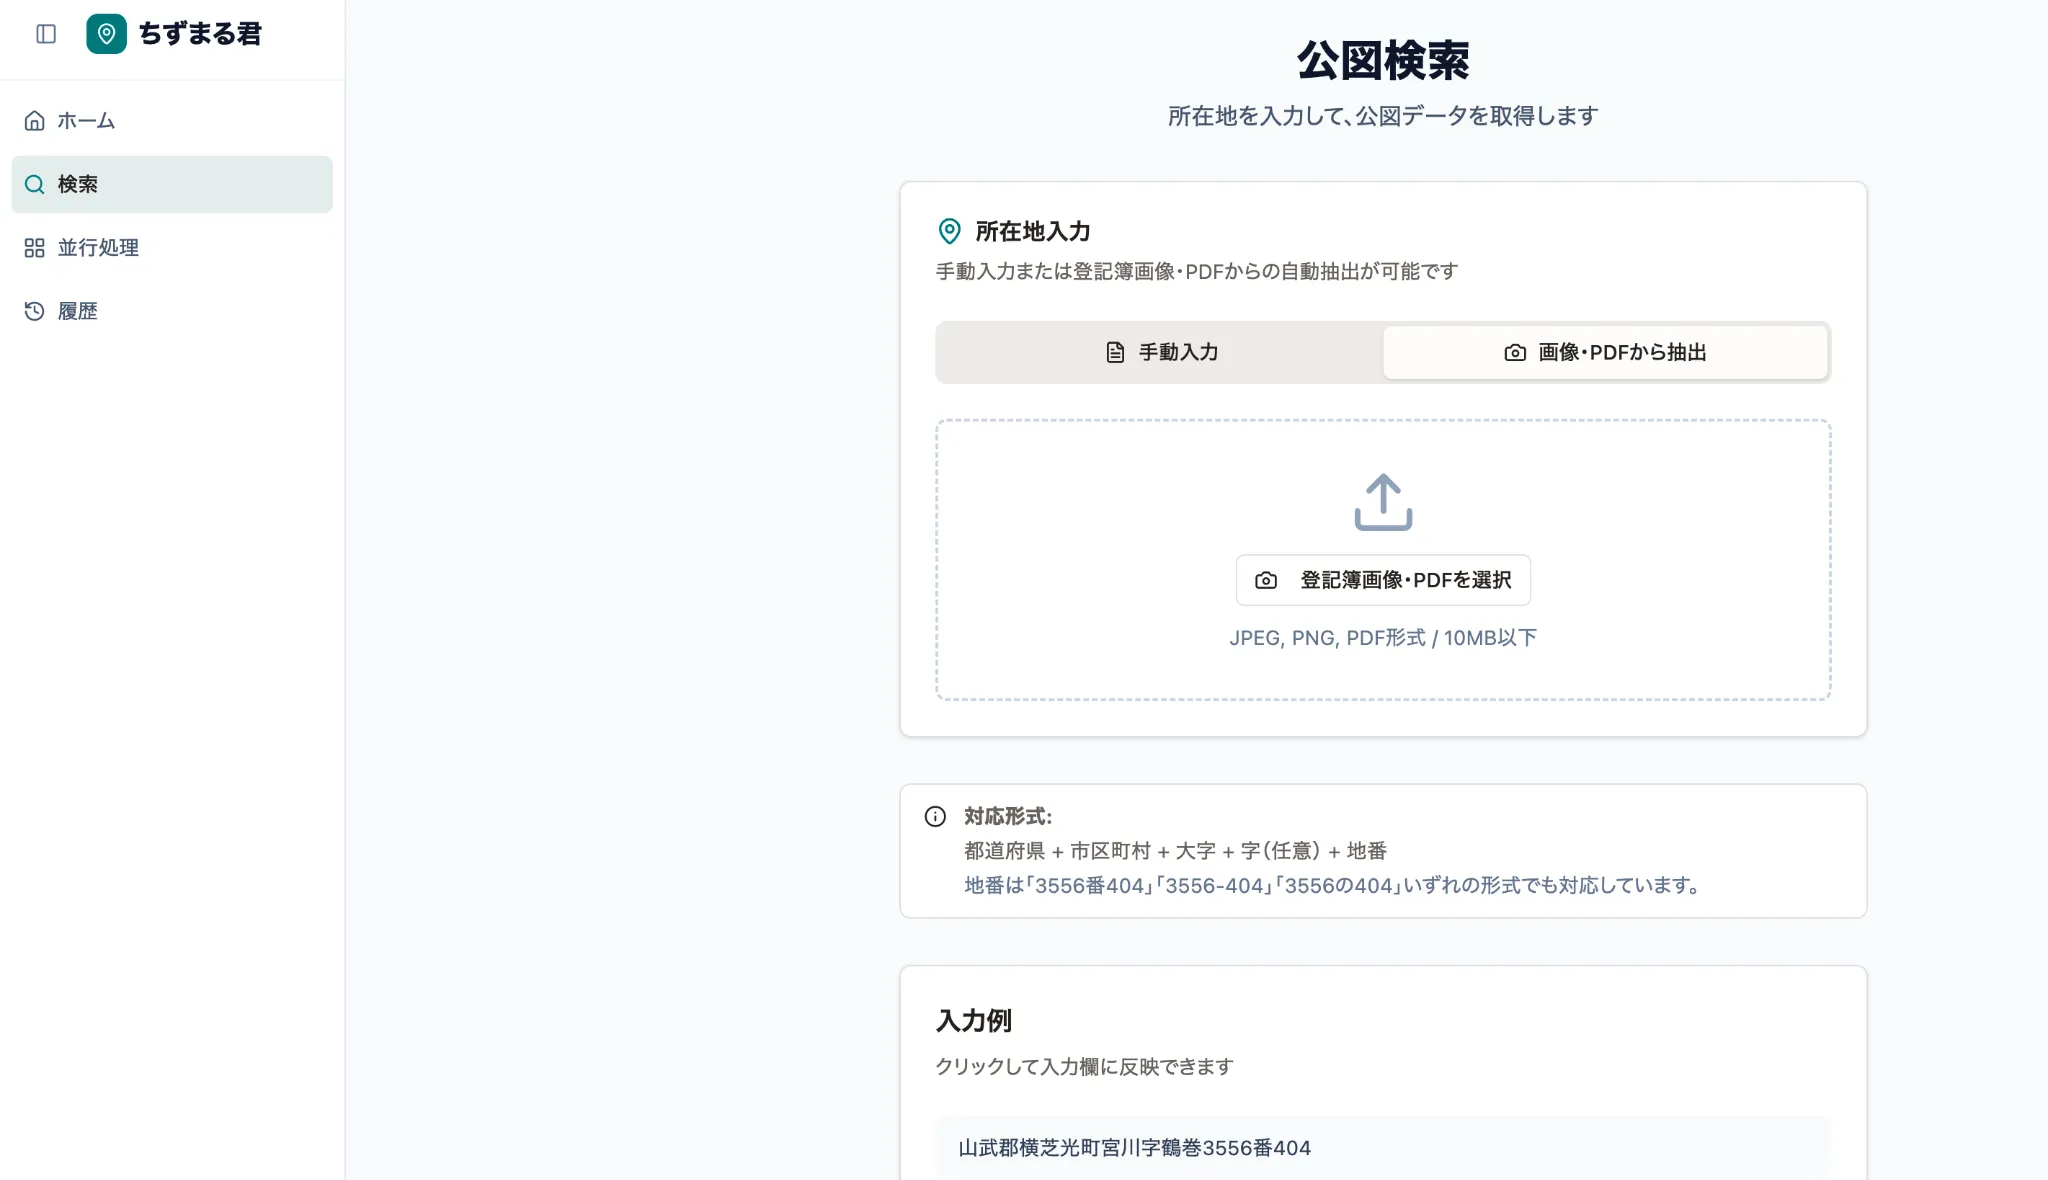Open the ホーム page
The image size is (2048, 1180).
[172, 121]
